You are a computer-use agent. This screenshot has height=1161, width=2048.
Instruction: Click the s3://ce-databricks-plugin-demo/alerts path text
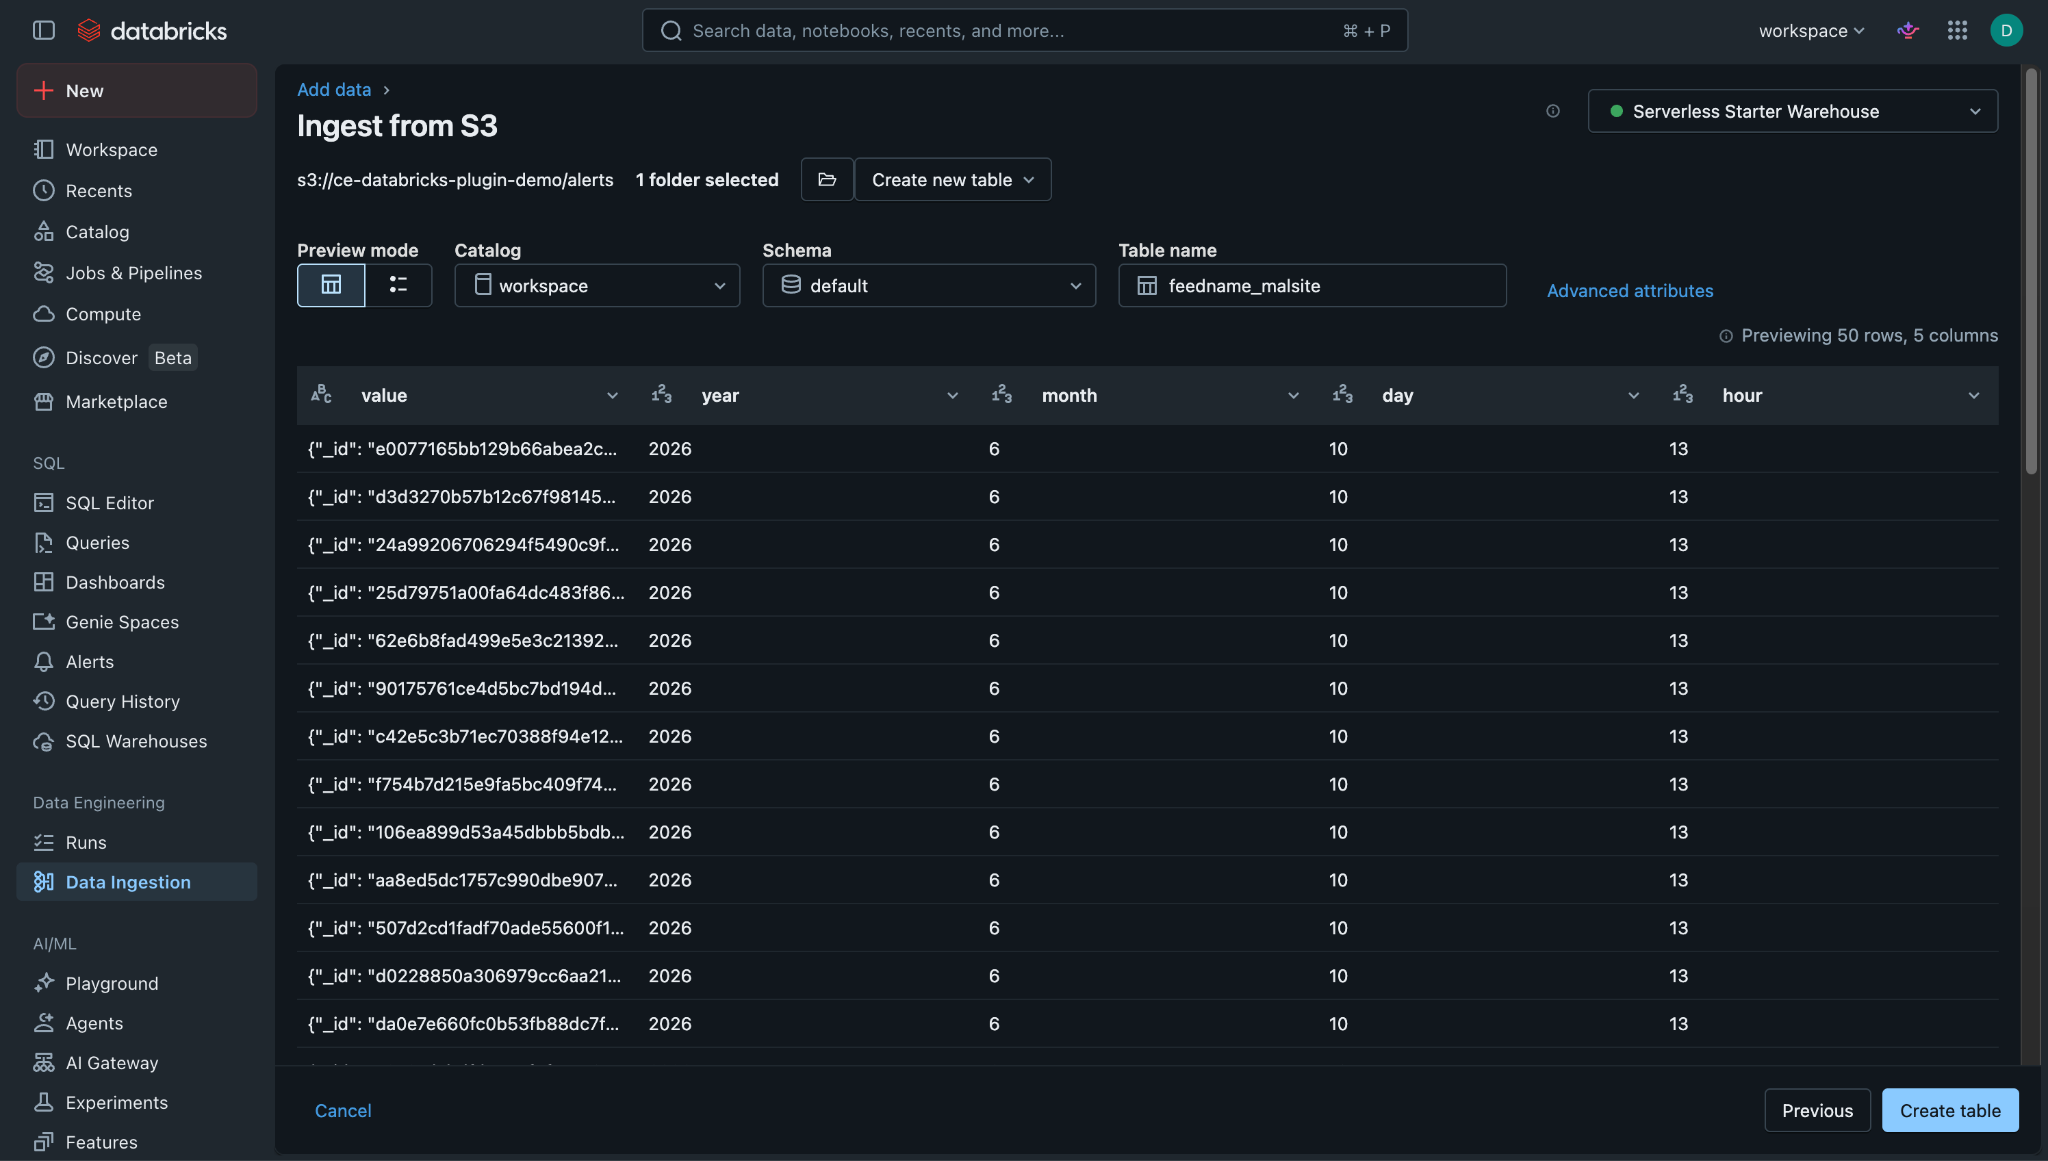455,180
